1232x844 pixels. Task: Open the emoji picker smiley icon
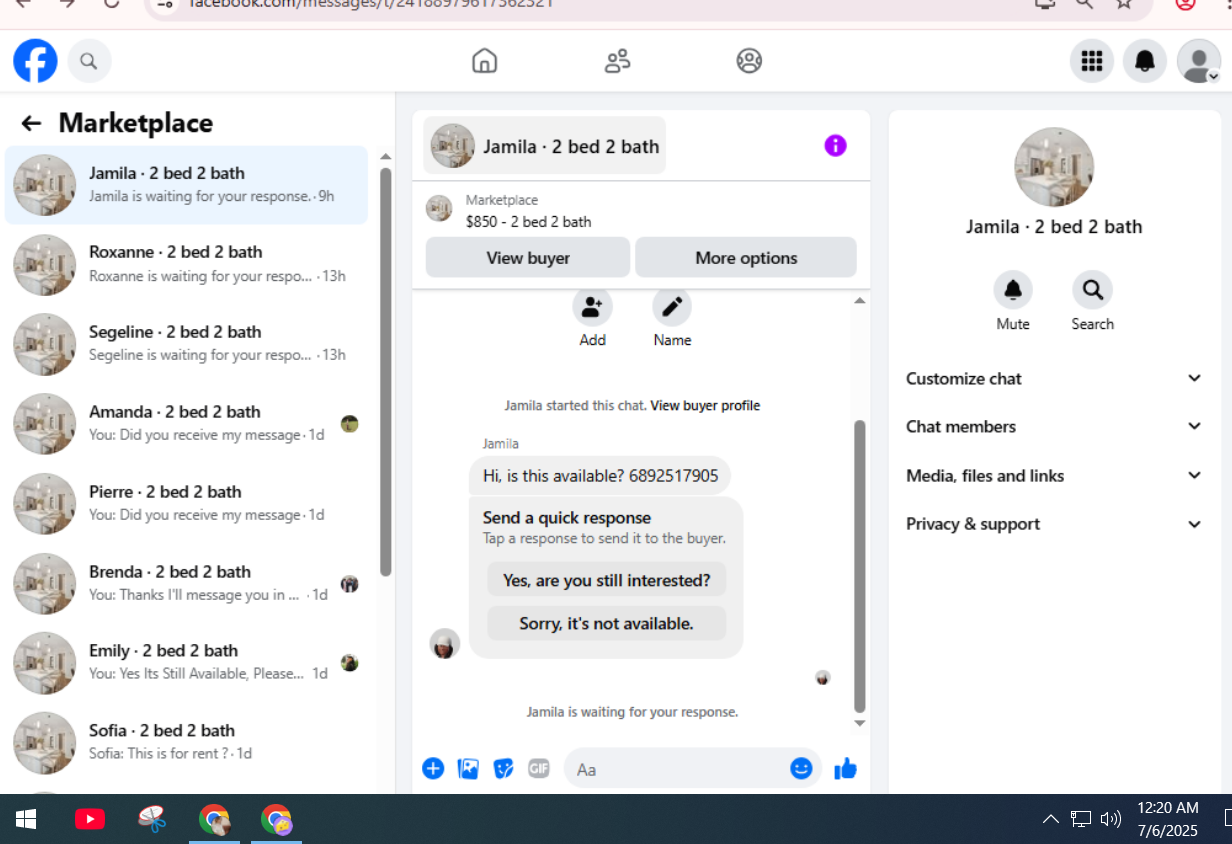pyautogui.click(x=801, y=768)
